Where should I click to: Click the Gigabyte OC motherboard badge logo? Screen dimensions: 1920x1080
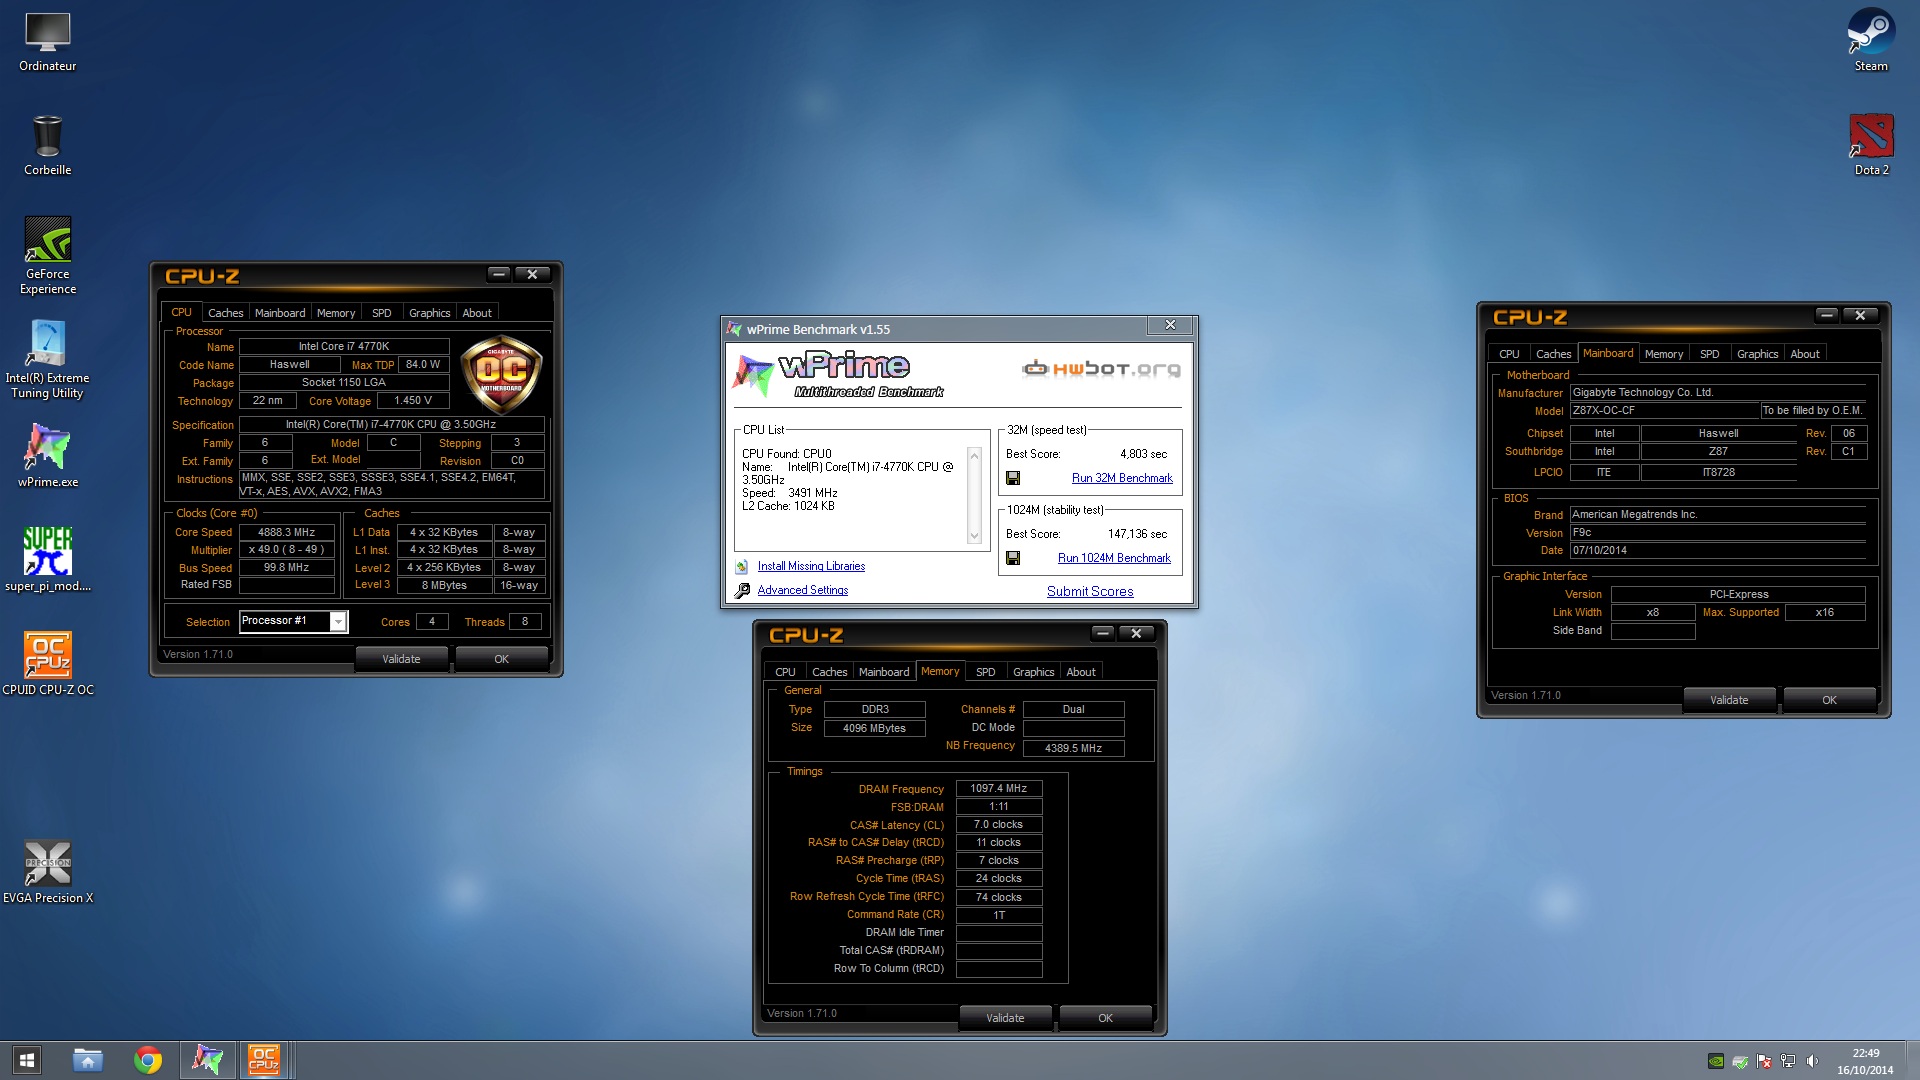coord(501,374)
